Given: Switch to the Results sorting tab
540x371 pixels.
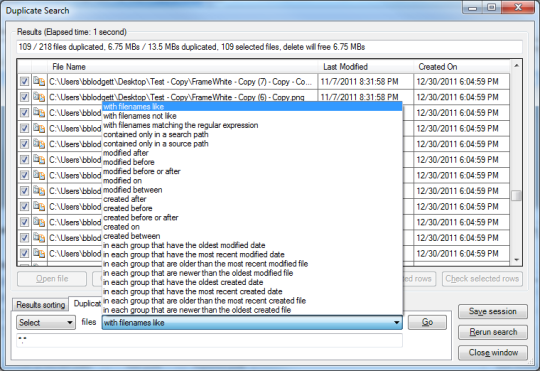Looking at the screenshot, I should (41, 305).
